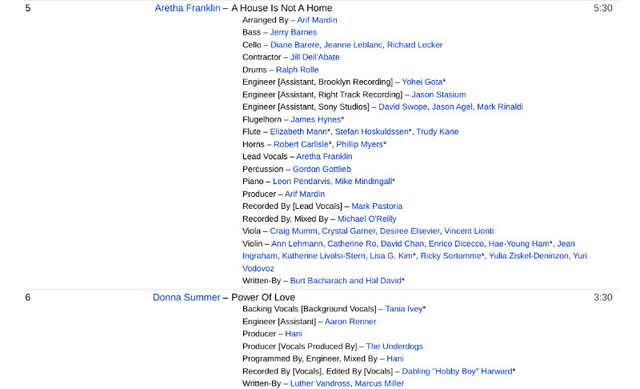This screenshot has height=389, width=640.
Task: Open Aretha Franklin link in Lead Vocals row
Action: point(324,157)
